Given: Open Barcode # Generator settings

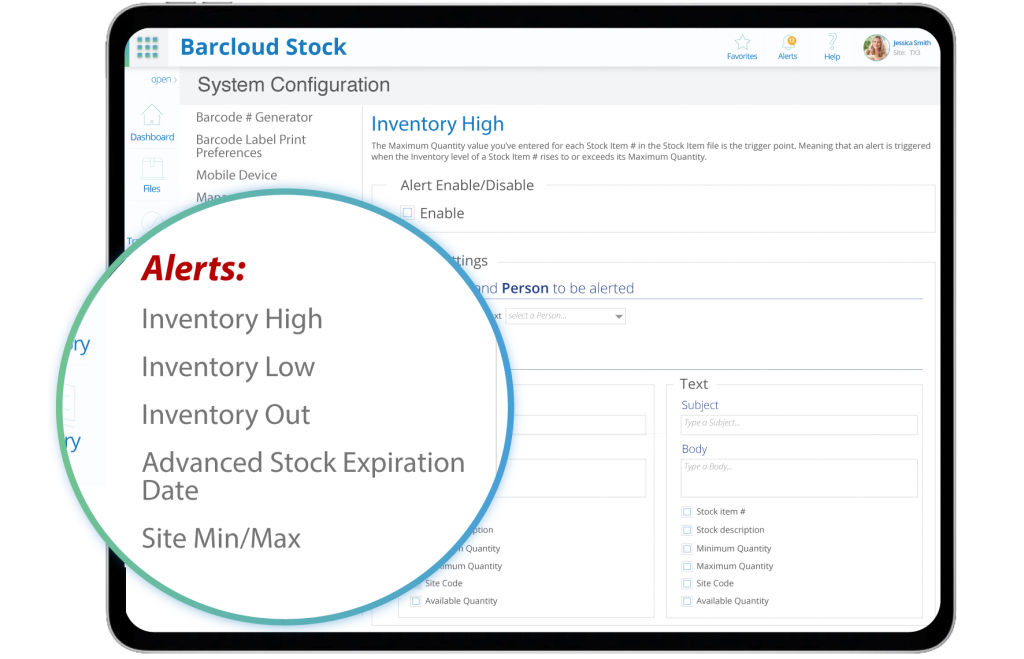Looking at the screenshot, I should (254, 118).
